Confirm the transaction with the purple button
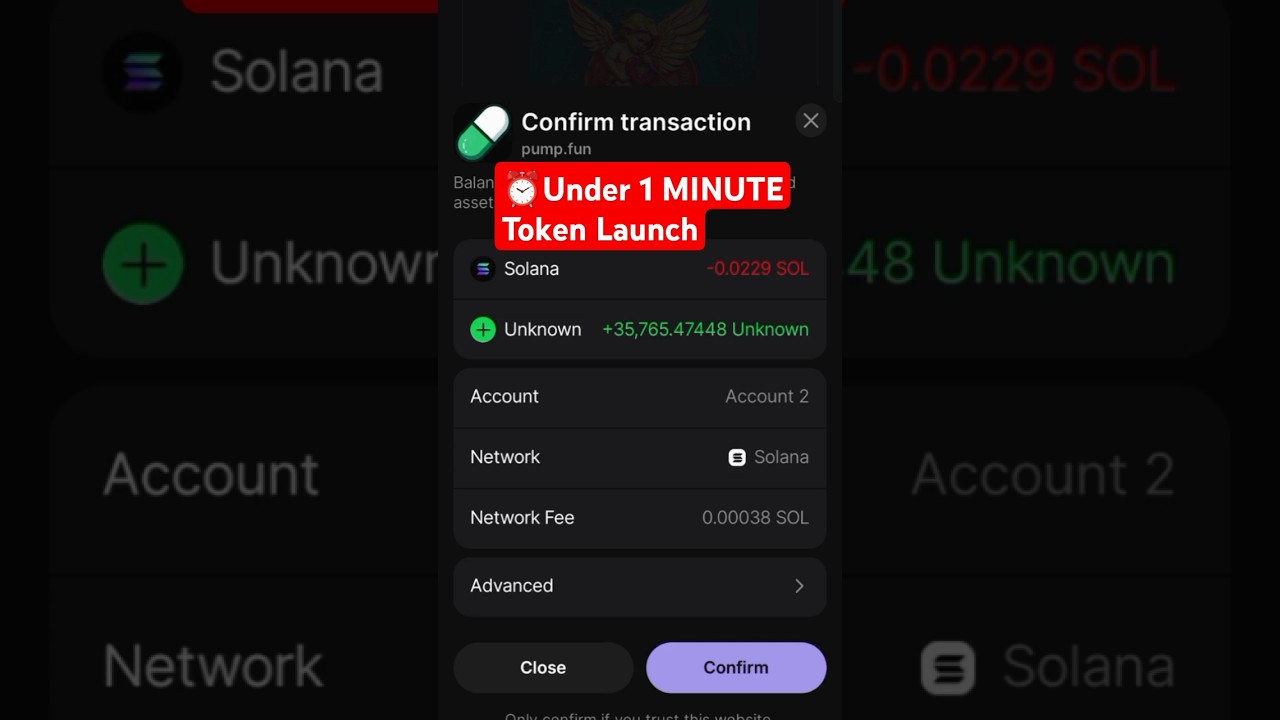This screenshot has height=720, width=1280. [x=736, y=668]
